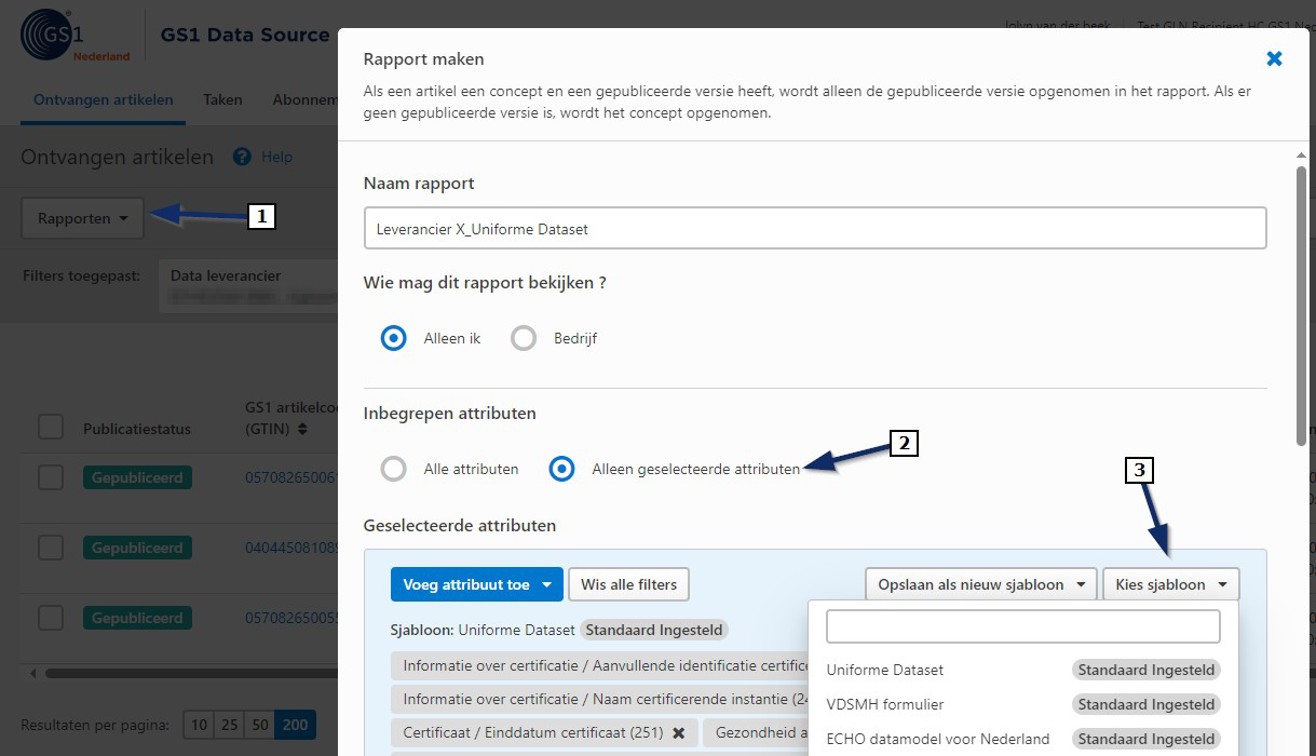Click the template search field
This screenshot has width=1316, height=756.
point(1023,627)
